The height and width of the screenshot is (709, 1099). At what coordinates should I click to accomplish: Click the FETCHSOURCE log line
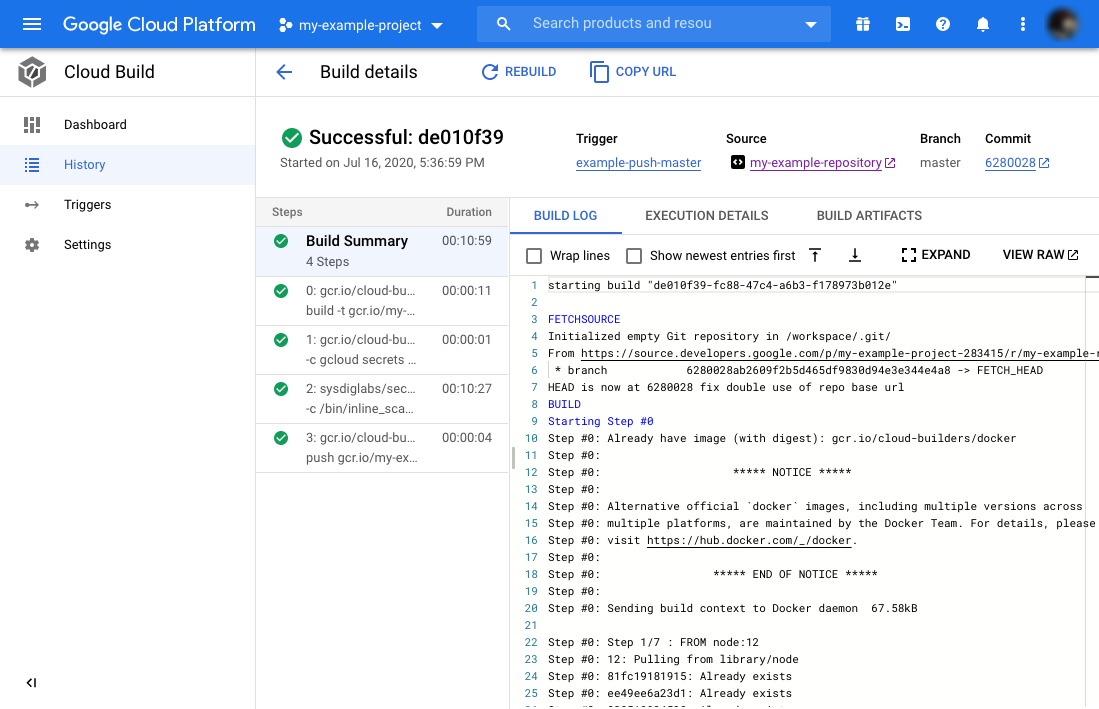tap(584, 319)
